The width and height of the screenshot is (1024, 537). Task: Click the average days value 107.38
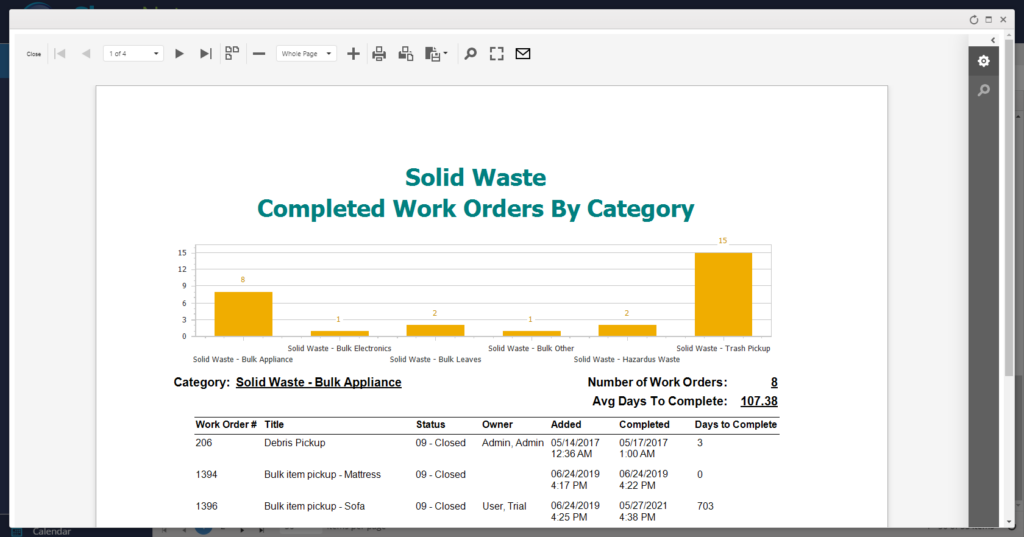[759, 401]
